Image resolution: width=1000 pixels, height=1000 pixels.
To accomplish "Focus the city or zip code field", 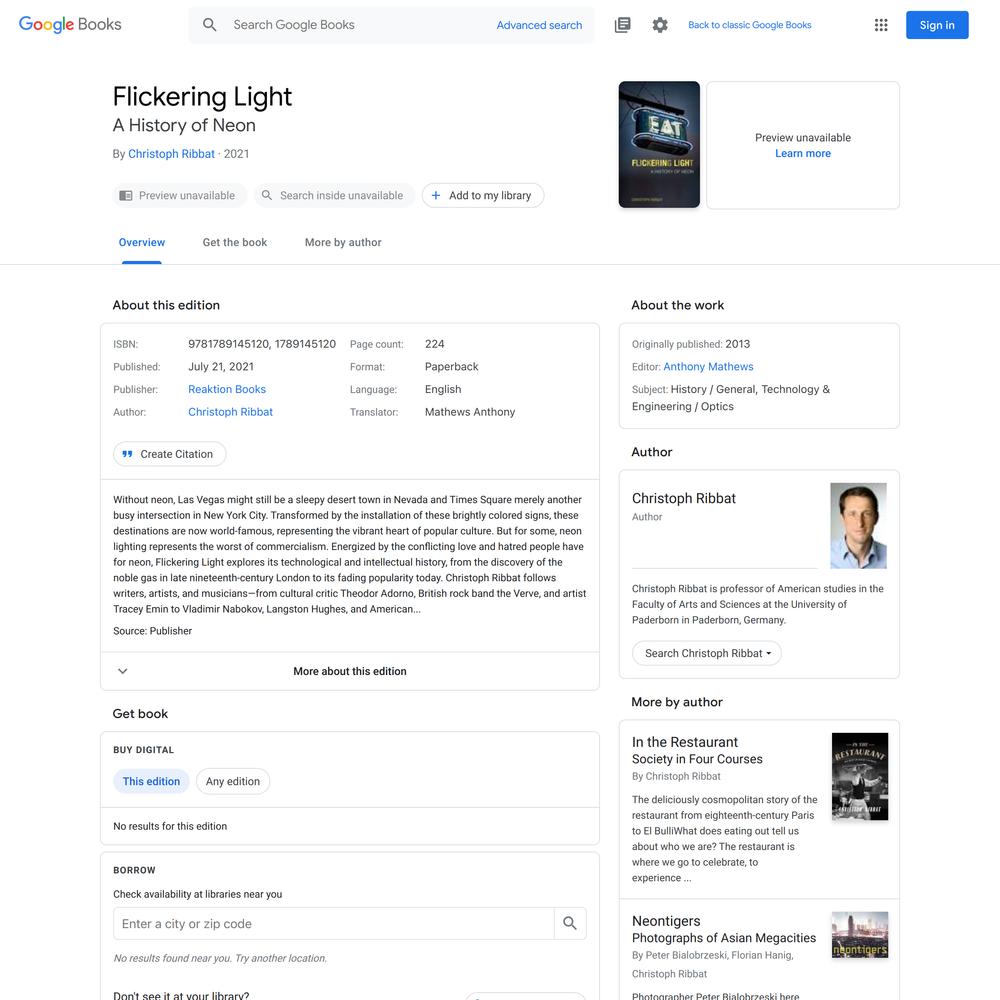I will click(x=334, y=923).
